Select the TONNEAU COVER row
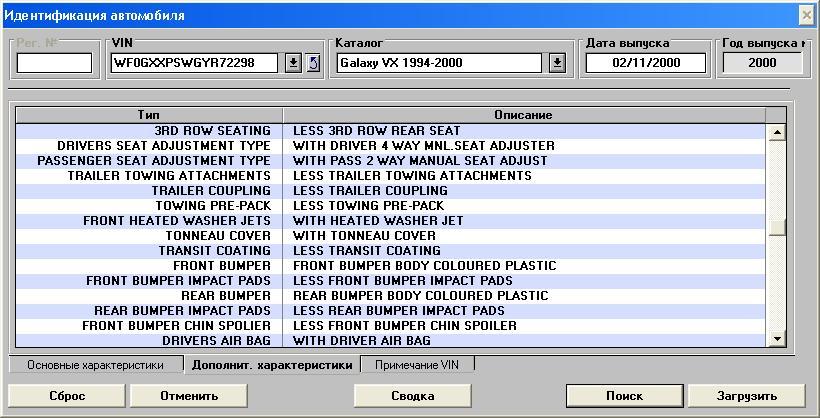The width and height of the screenshot is (820, 418). pos(390,236)
